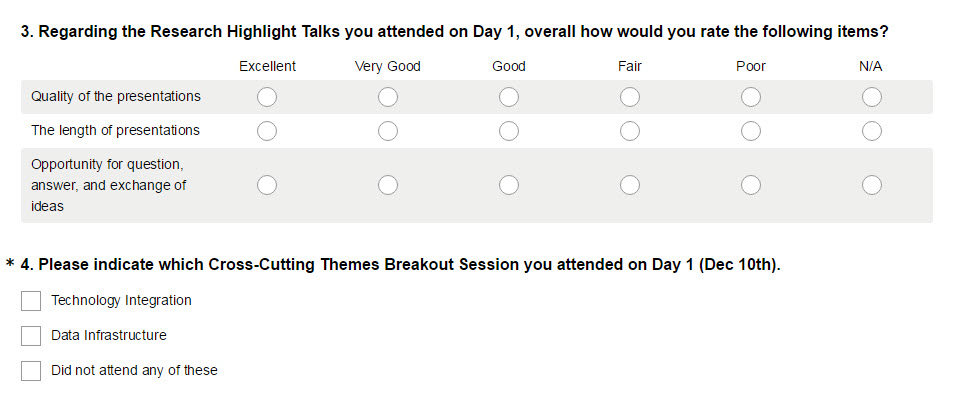Rate quality of presentations as Excellent
The width and height of the screenshot is (955, 415).
[267, 97]
